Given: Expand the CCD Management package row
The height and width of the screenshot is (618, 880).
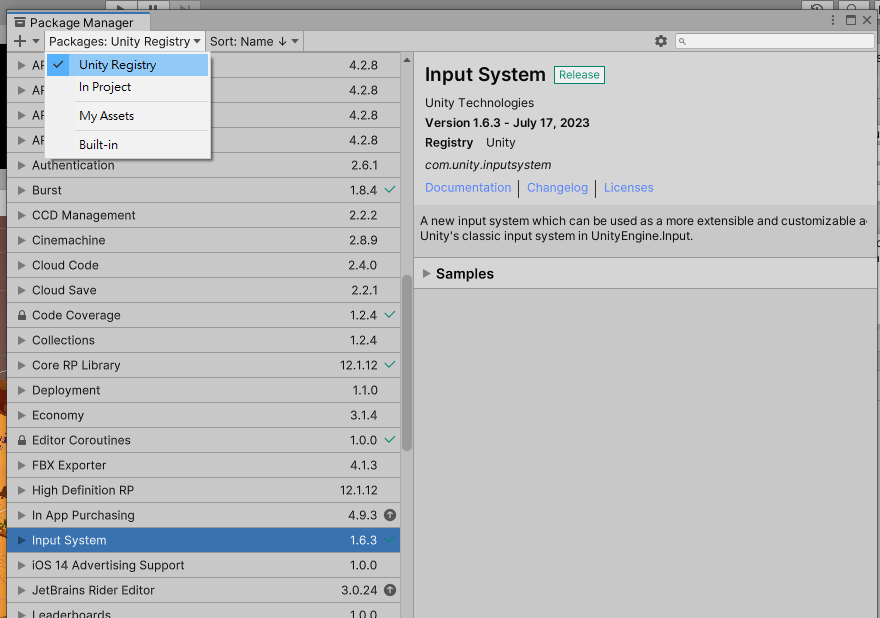Looking at the screenshot, I should [x=21, y=215].
